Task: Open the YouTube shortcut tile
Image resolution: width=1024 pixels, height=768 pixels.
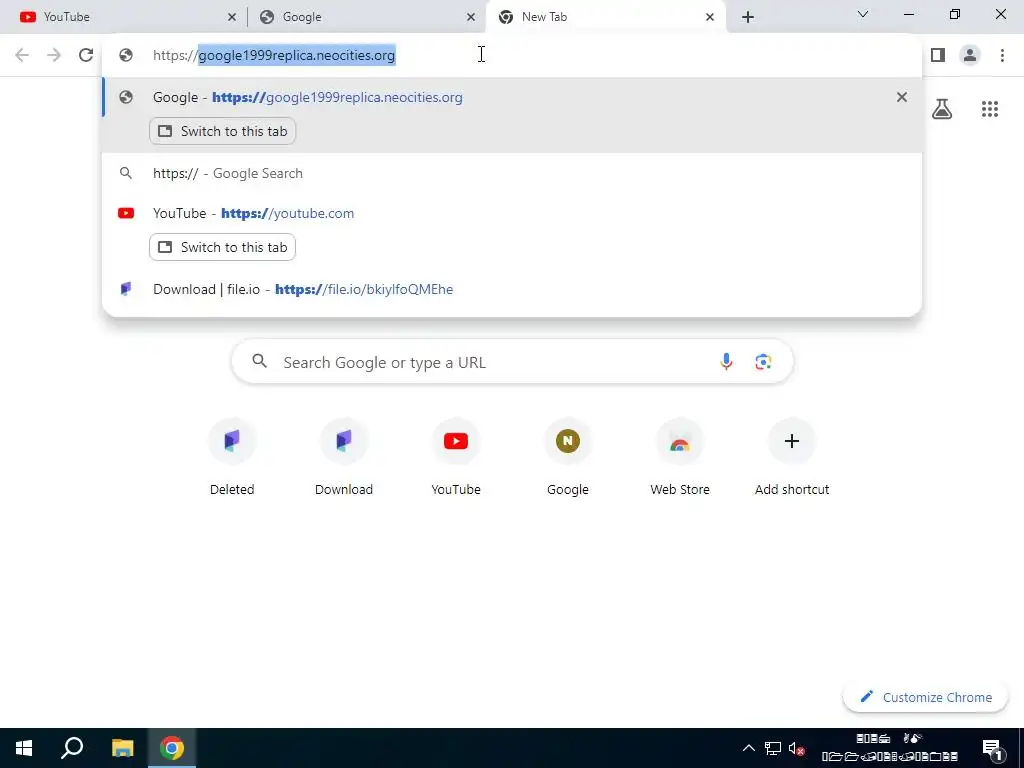Action: (x=456, y=457)
